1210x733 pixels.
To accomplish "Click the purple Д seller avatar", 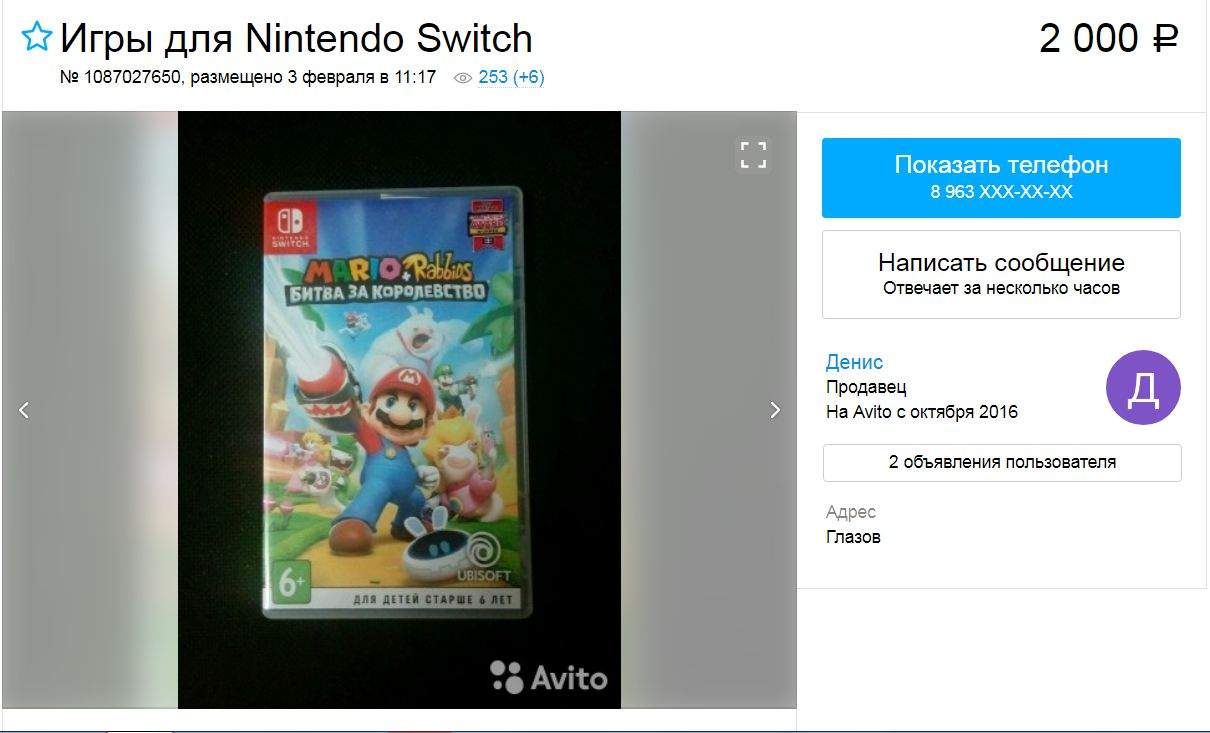I will tap(1143, 388).
